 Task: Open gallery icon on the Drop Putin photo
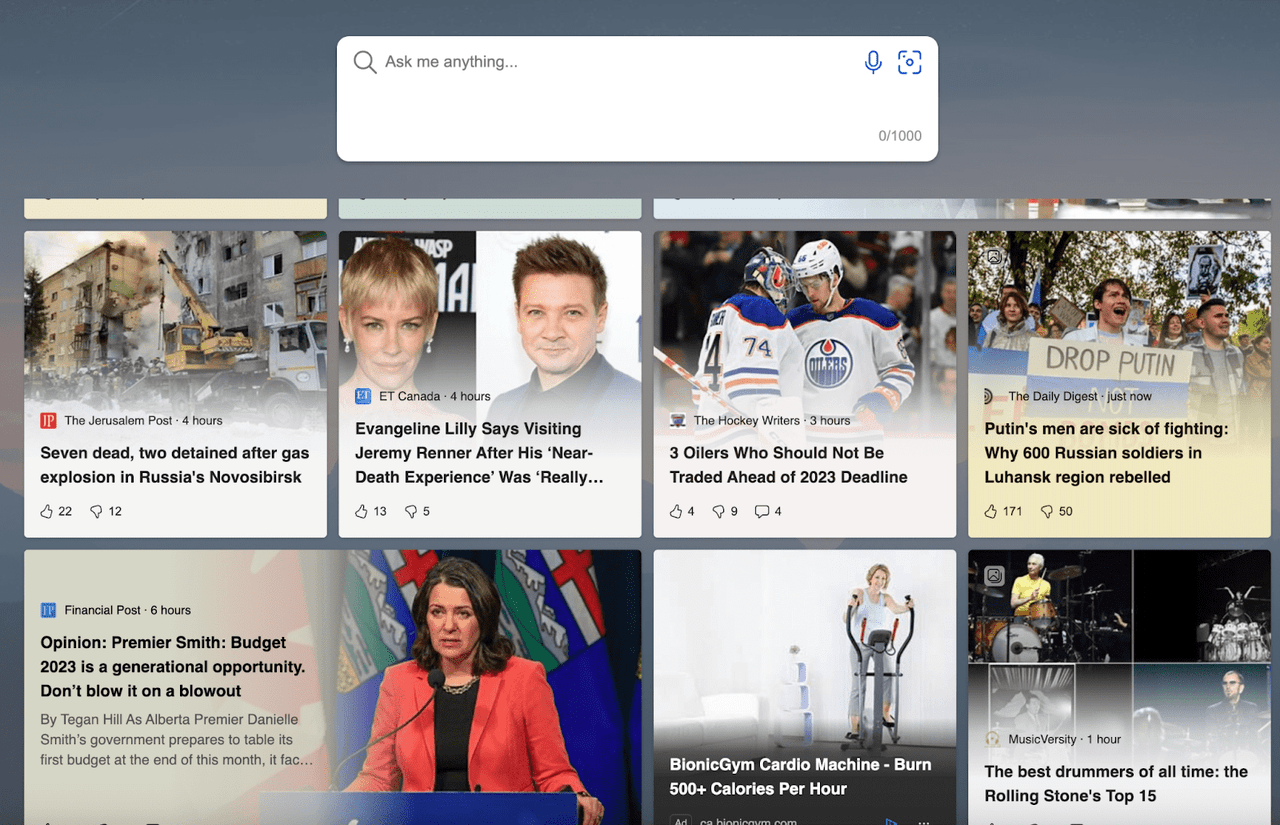[x=994, y=257]
